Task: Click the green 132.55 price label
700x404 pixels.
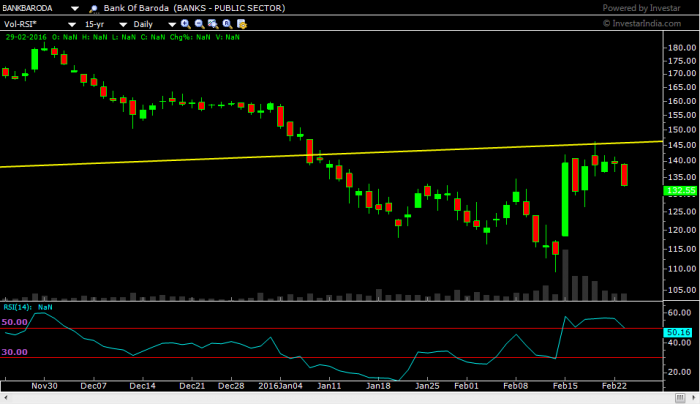Action: click(680, 191)
